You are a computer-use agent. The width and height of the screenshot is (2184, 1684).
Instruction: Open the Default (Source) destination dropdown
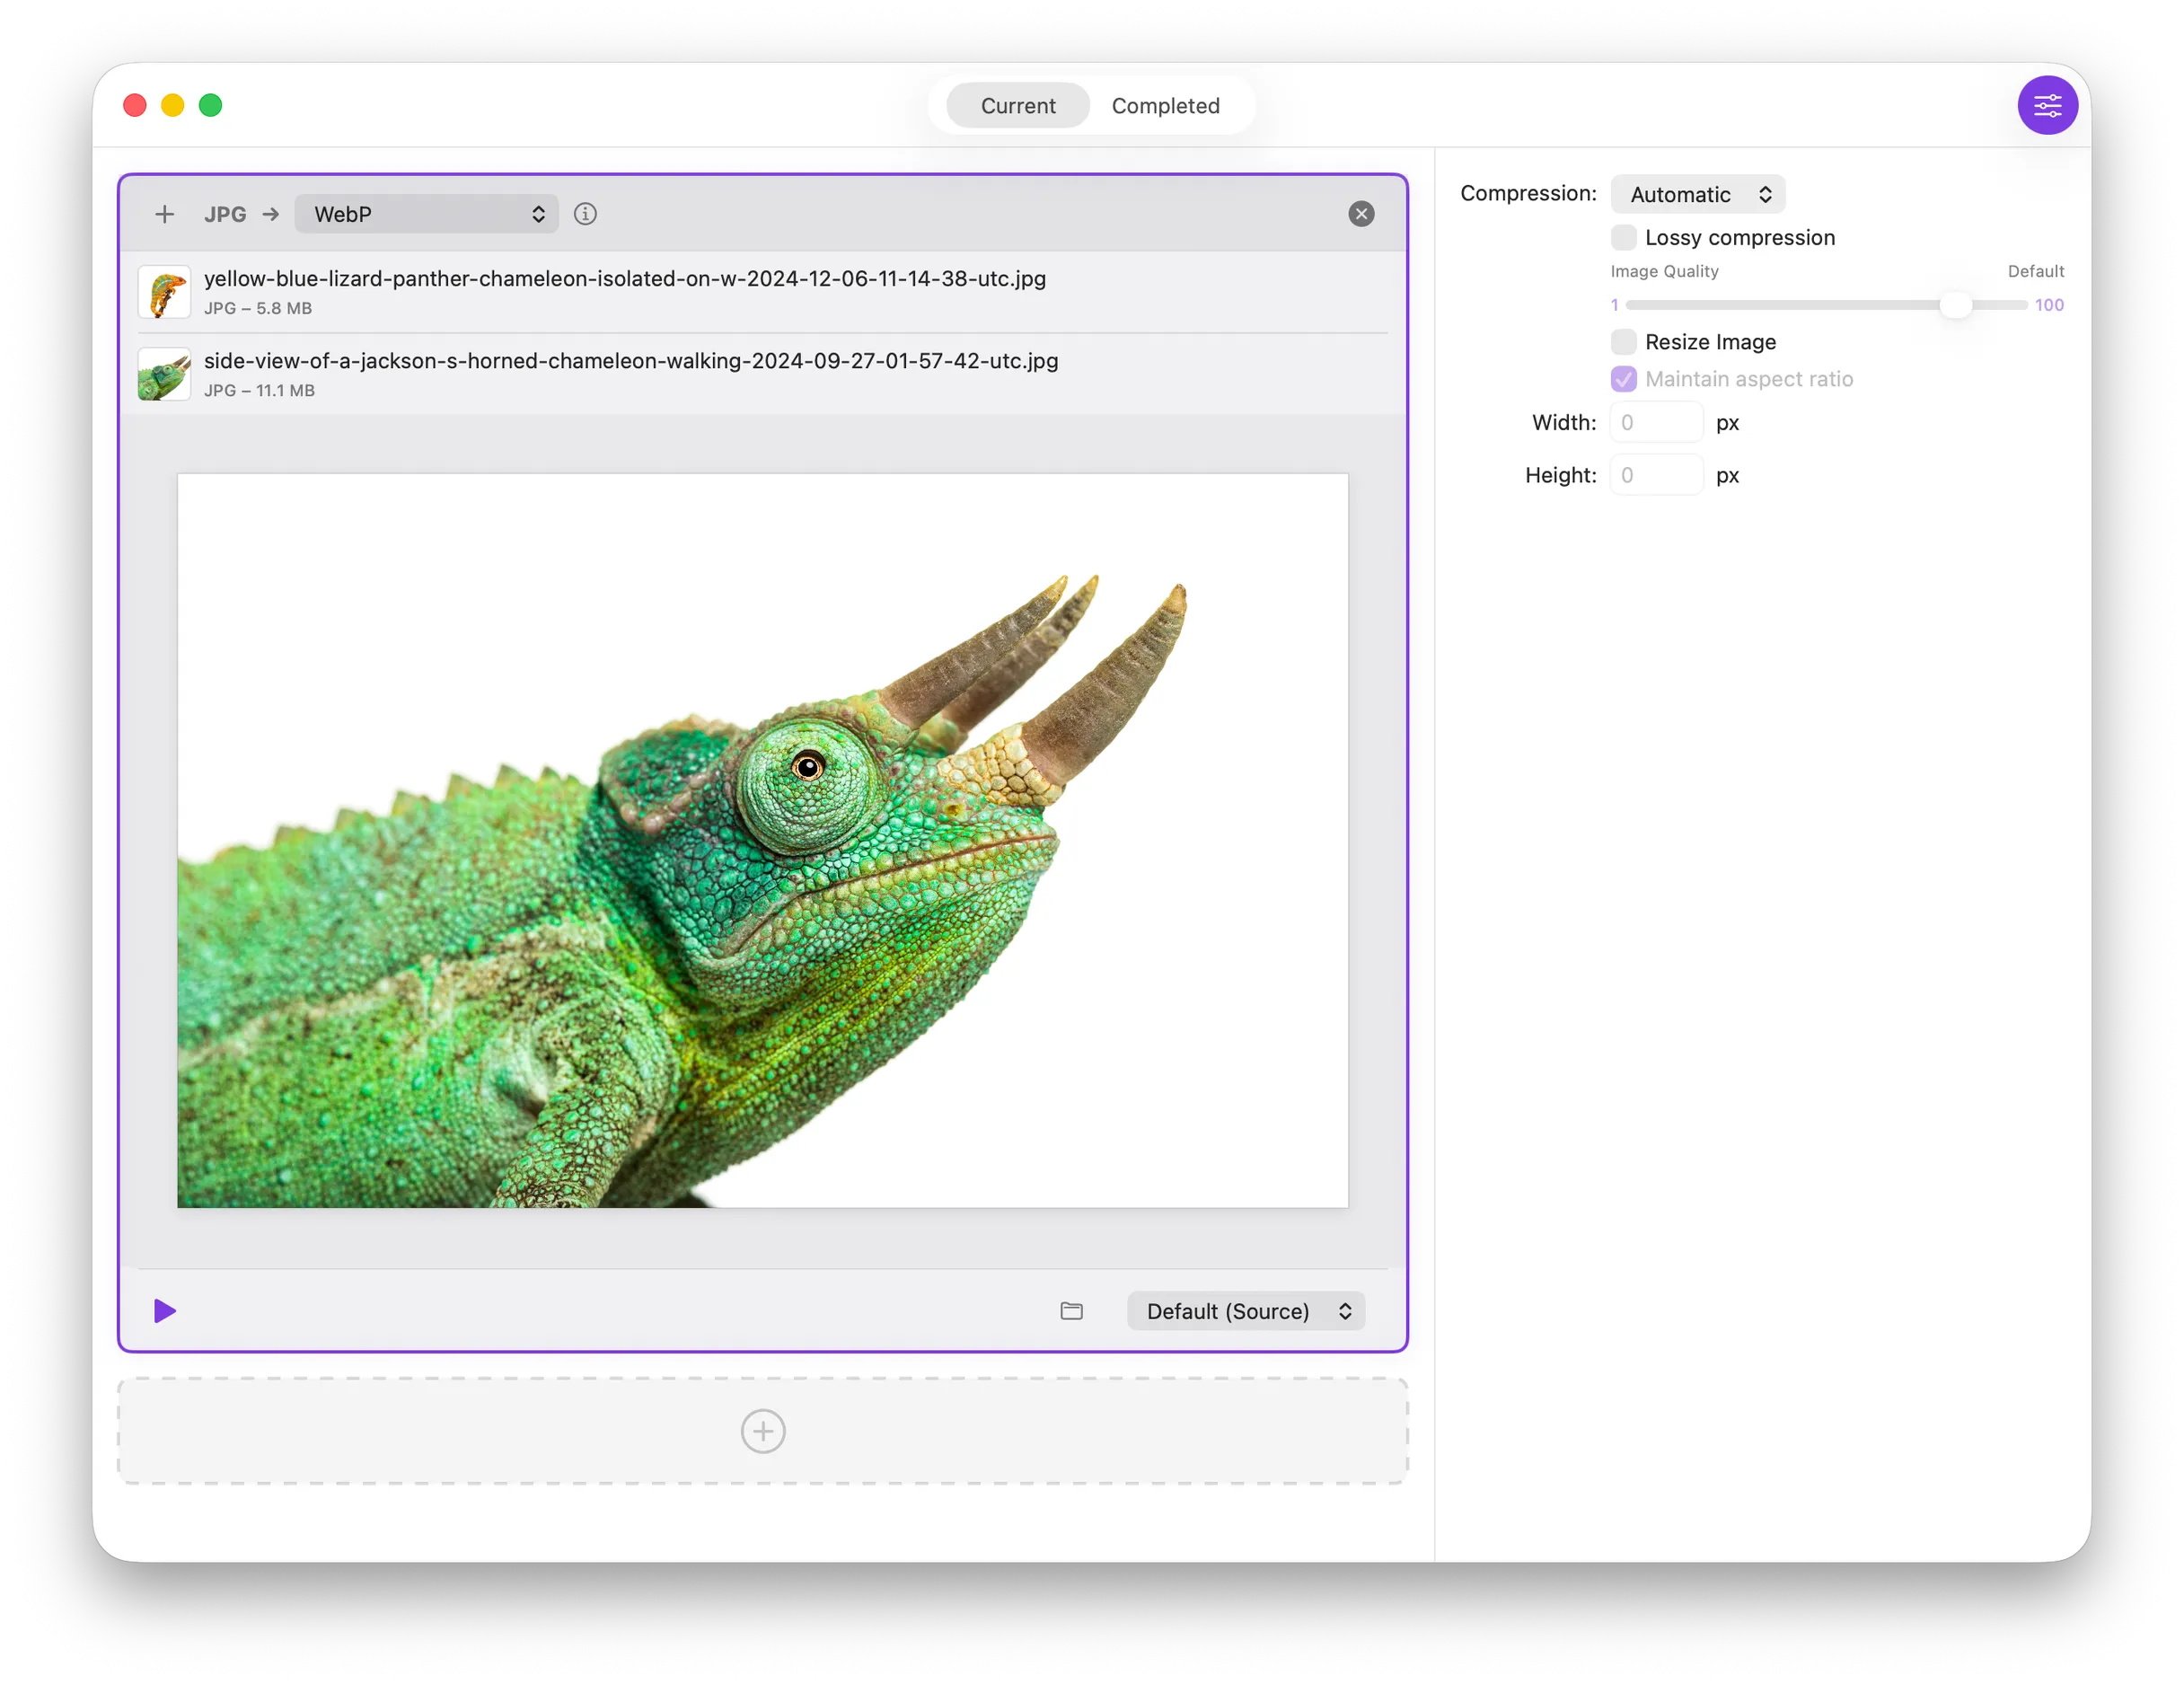point(1245,1311)
